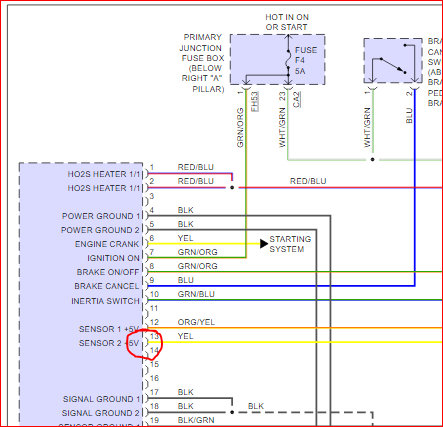Click the 'GRN/ORG' wire label at pin 8

[197, 266]
